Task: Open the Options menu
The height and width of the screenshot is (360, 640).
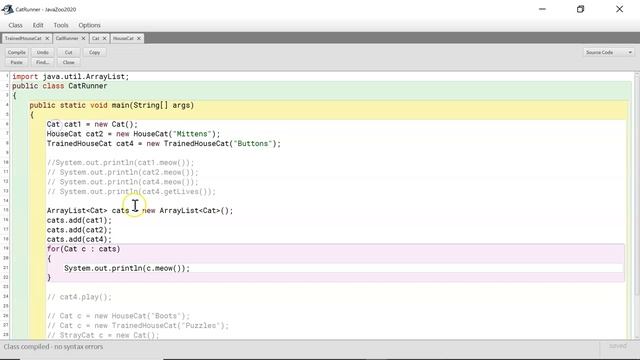Action: pyautogui.click(x=89, y=25)
